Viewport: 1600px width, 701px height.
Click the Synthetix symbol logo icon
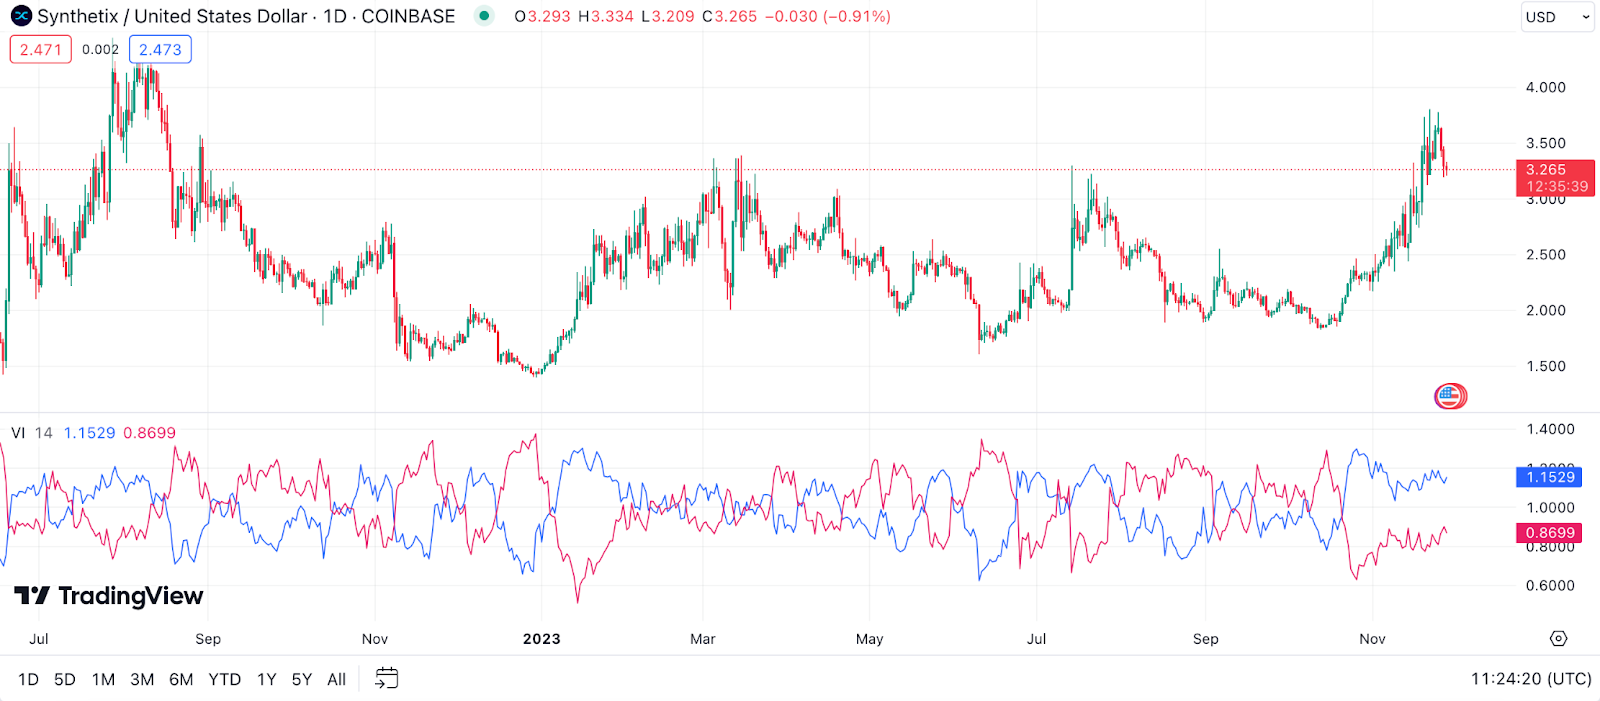pos(21,16)
